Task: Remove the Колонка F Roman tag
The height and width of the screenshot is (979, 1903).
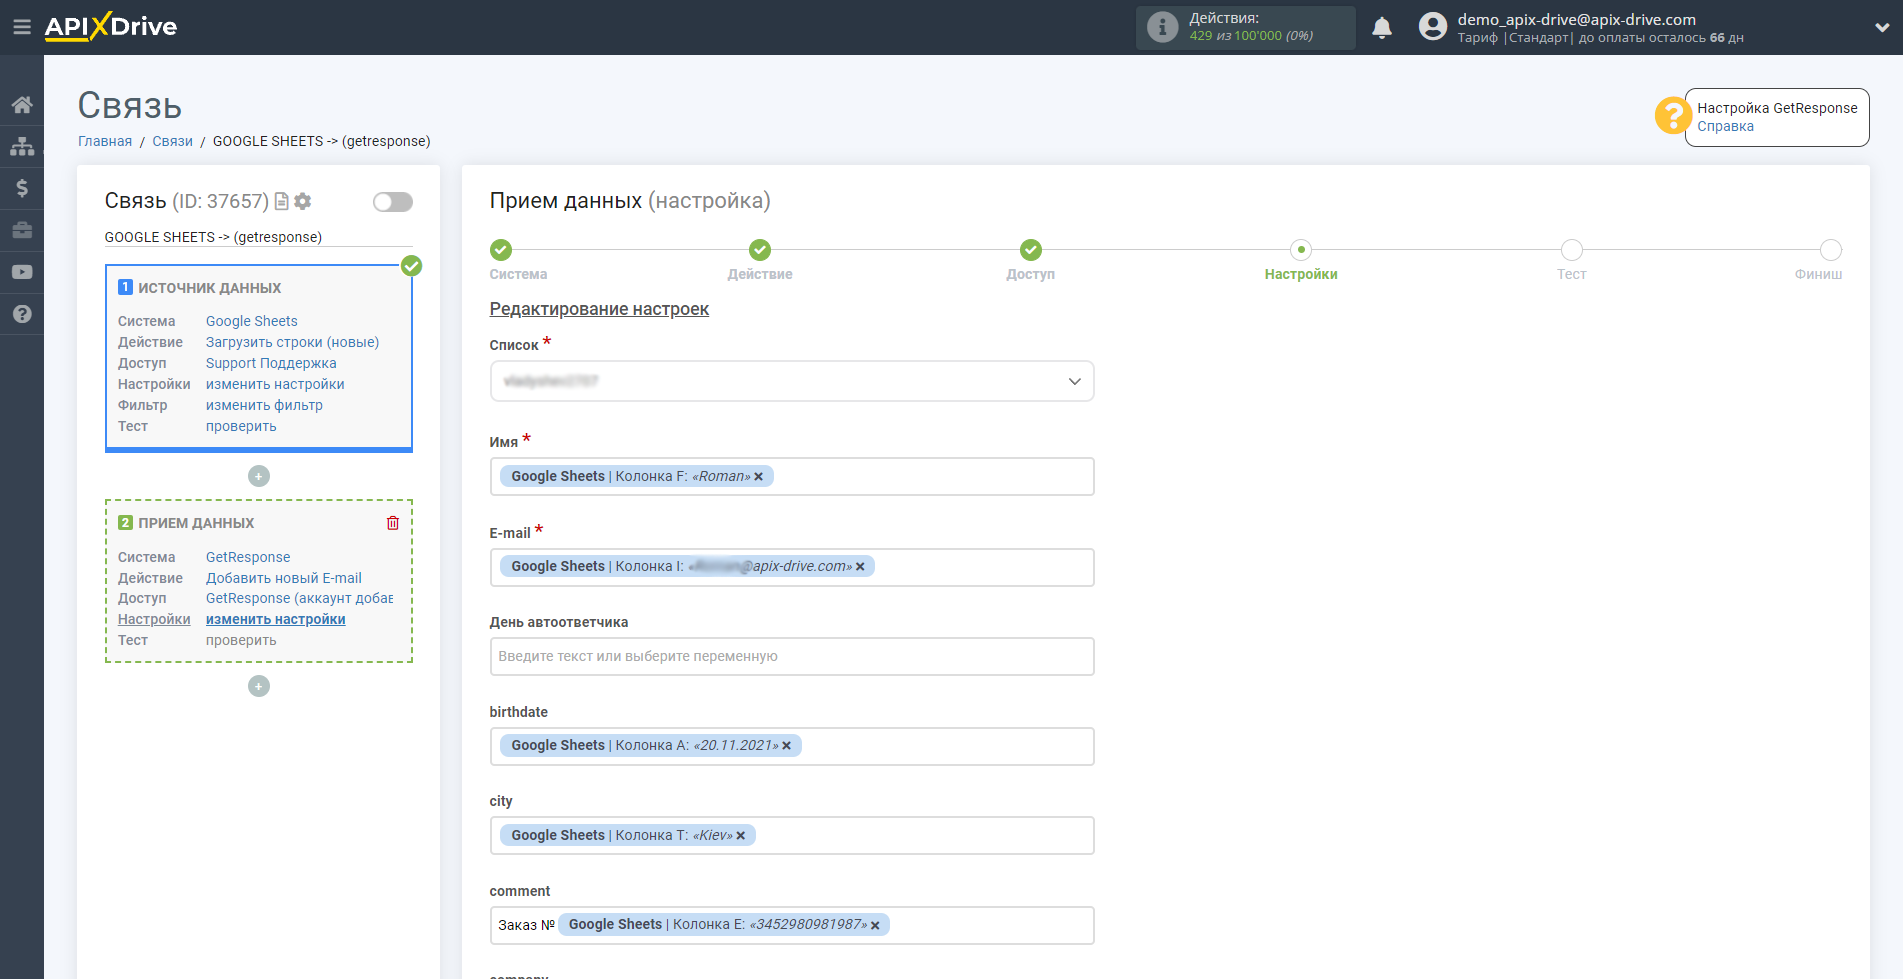Action: click(759, 477)
